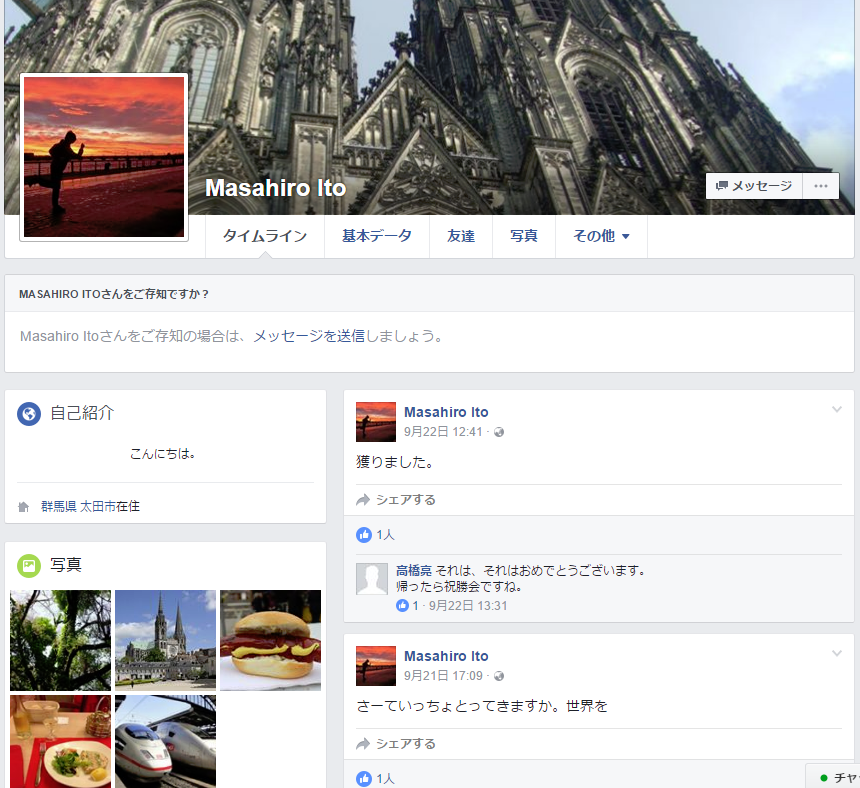Click the メッセージを送信 link
Image resolution: width=860 pixels, height=788 pixels.
309,336
